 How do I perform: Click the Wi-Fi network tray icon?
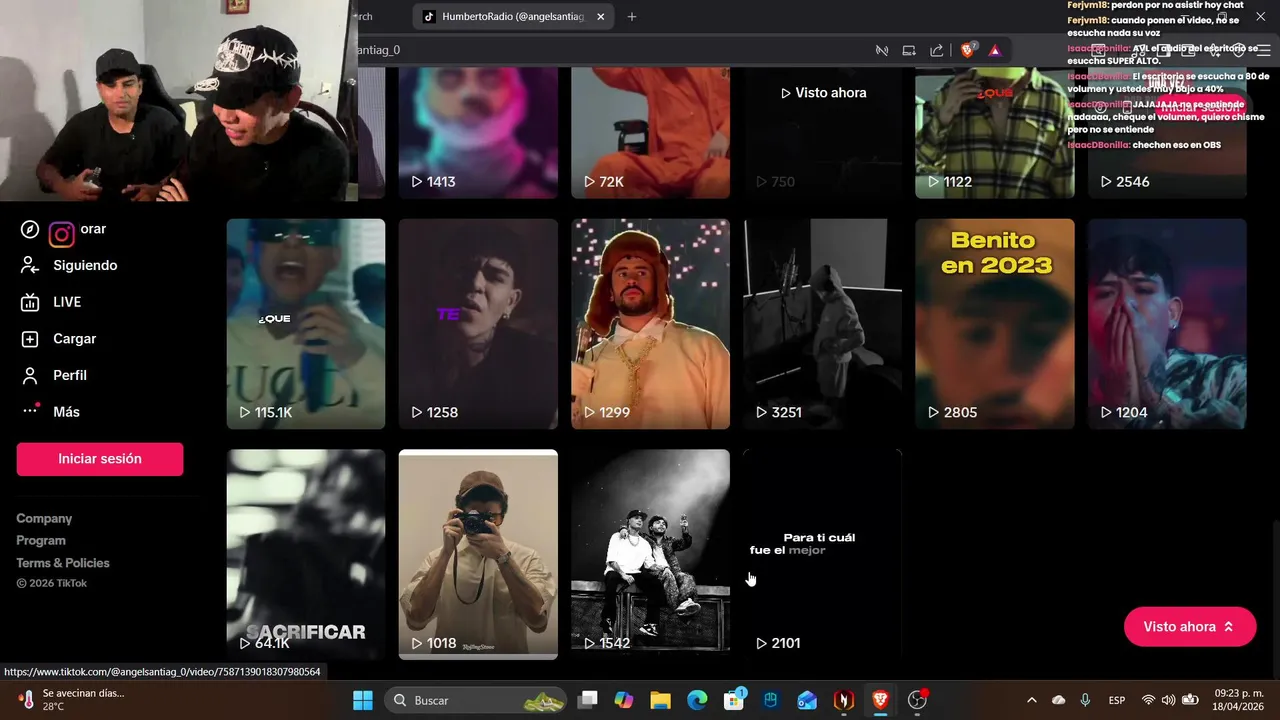tap(1148, 700)
